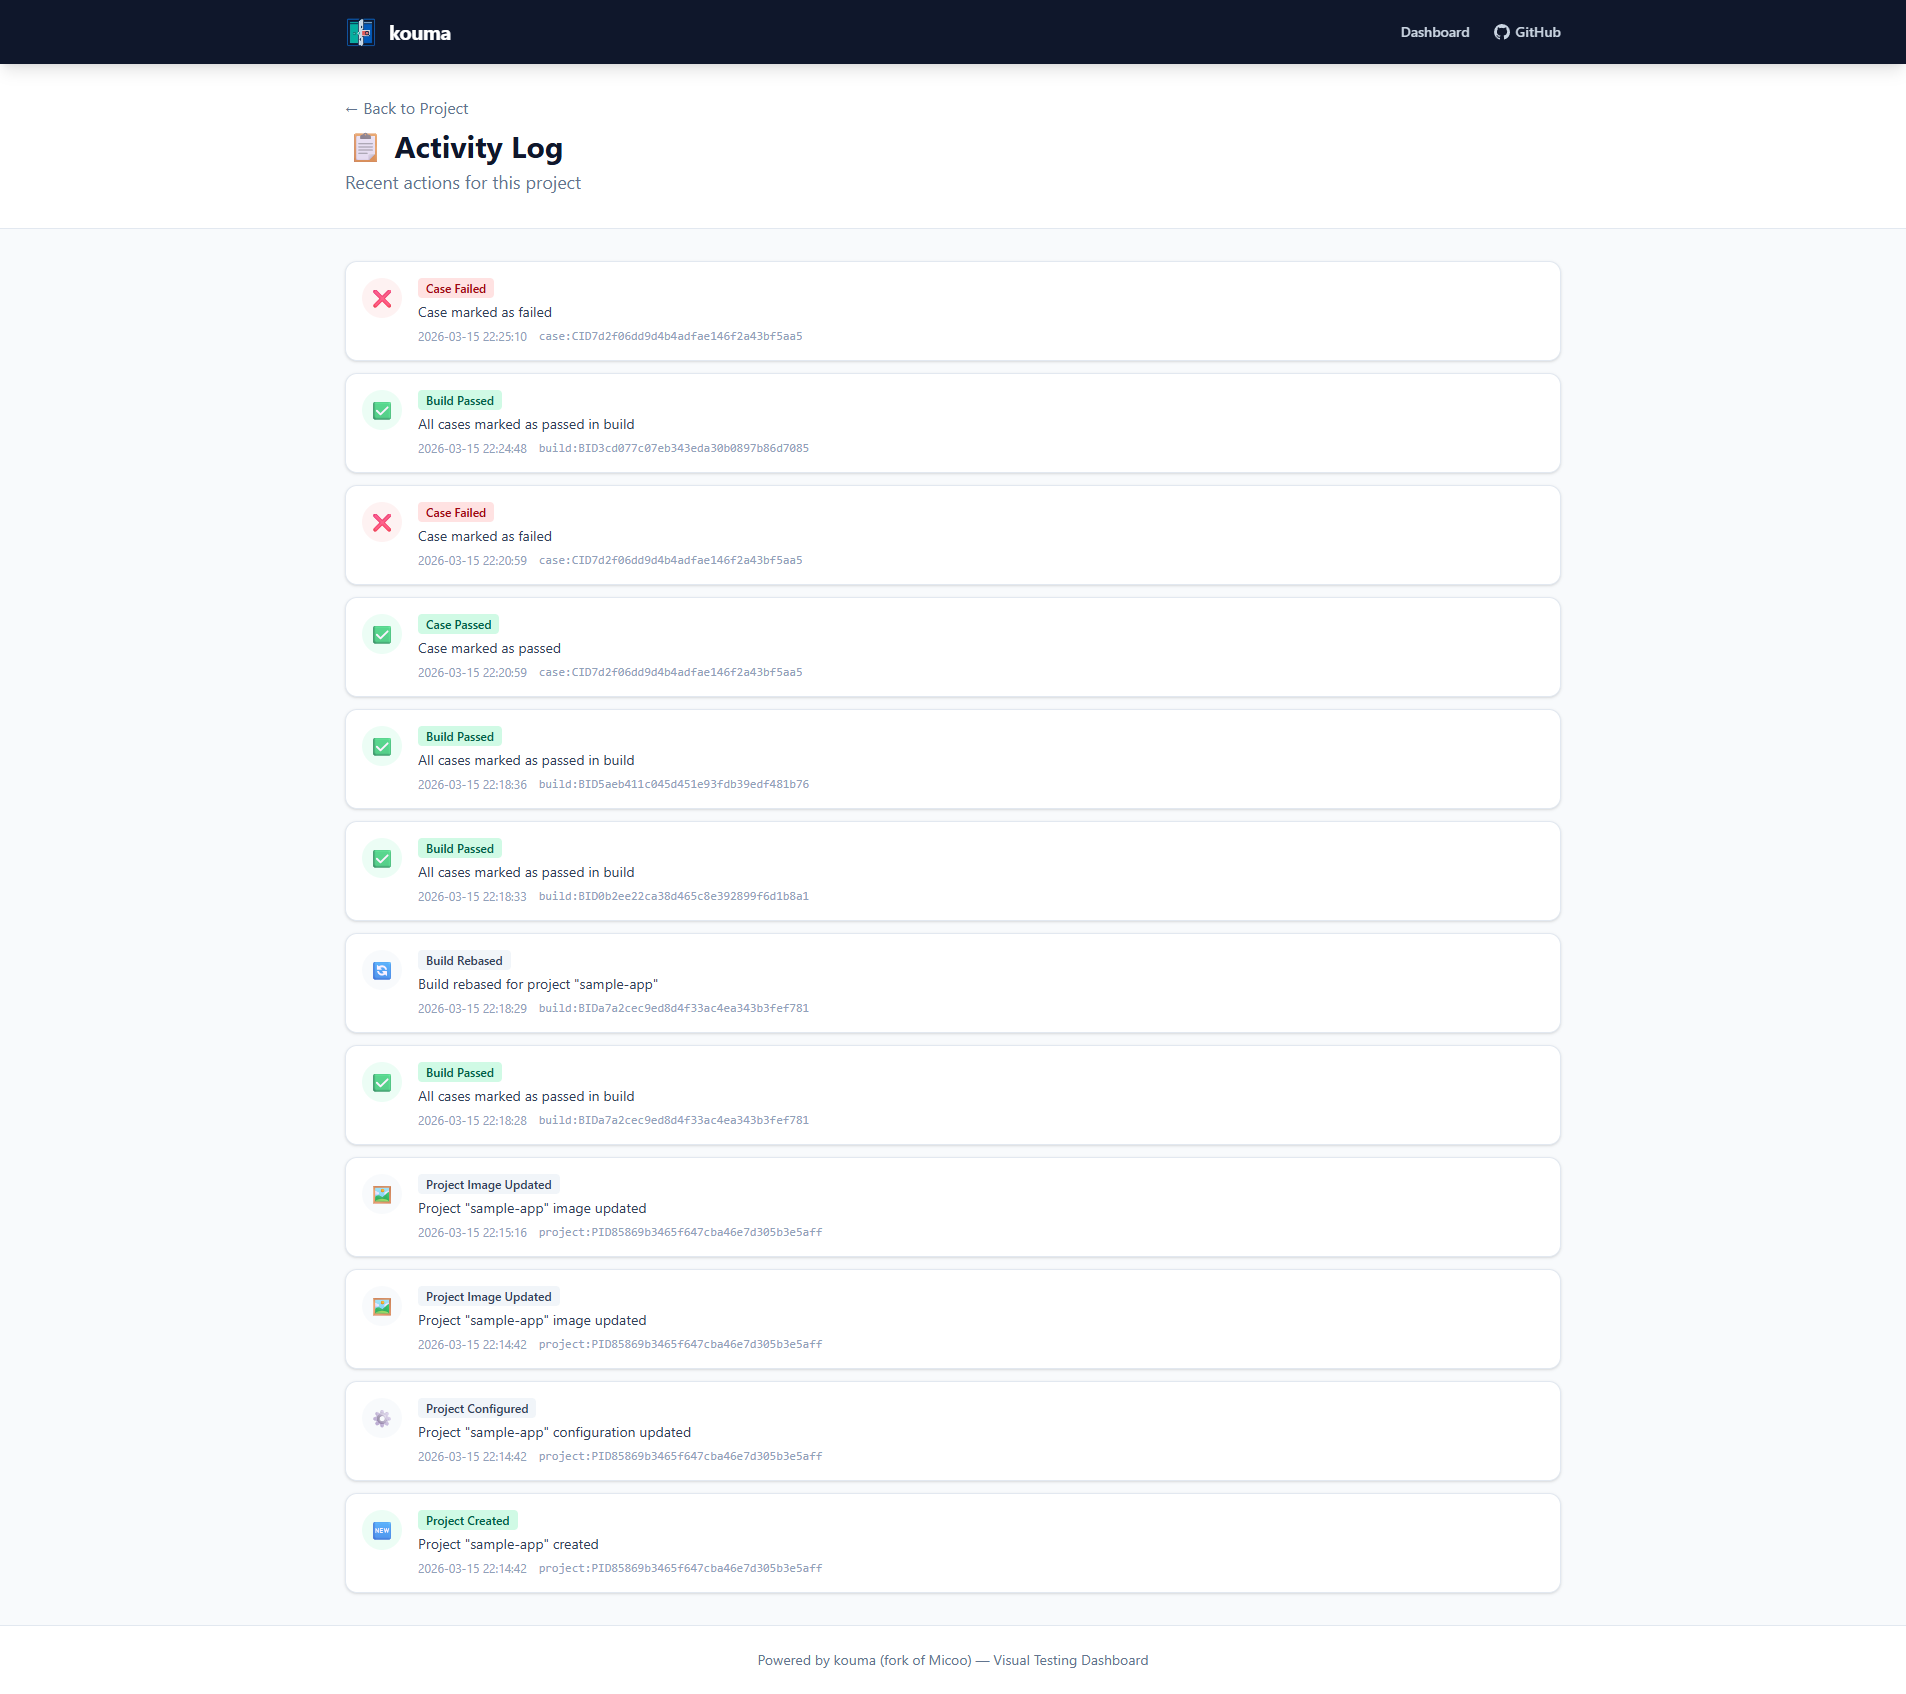Open Dashboard from the top navigation

1434,32
